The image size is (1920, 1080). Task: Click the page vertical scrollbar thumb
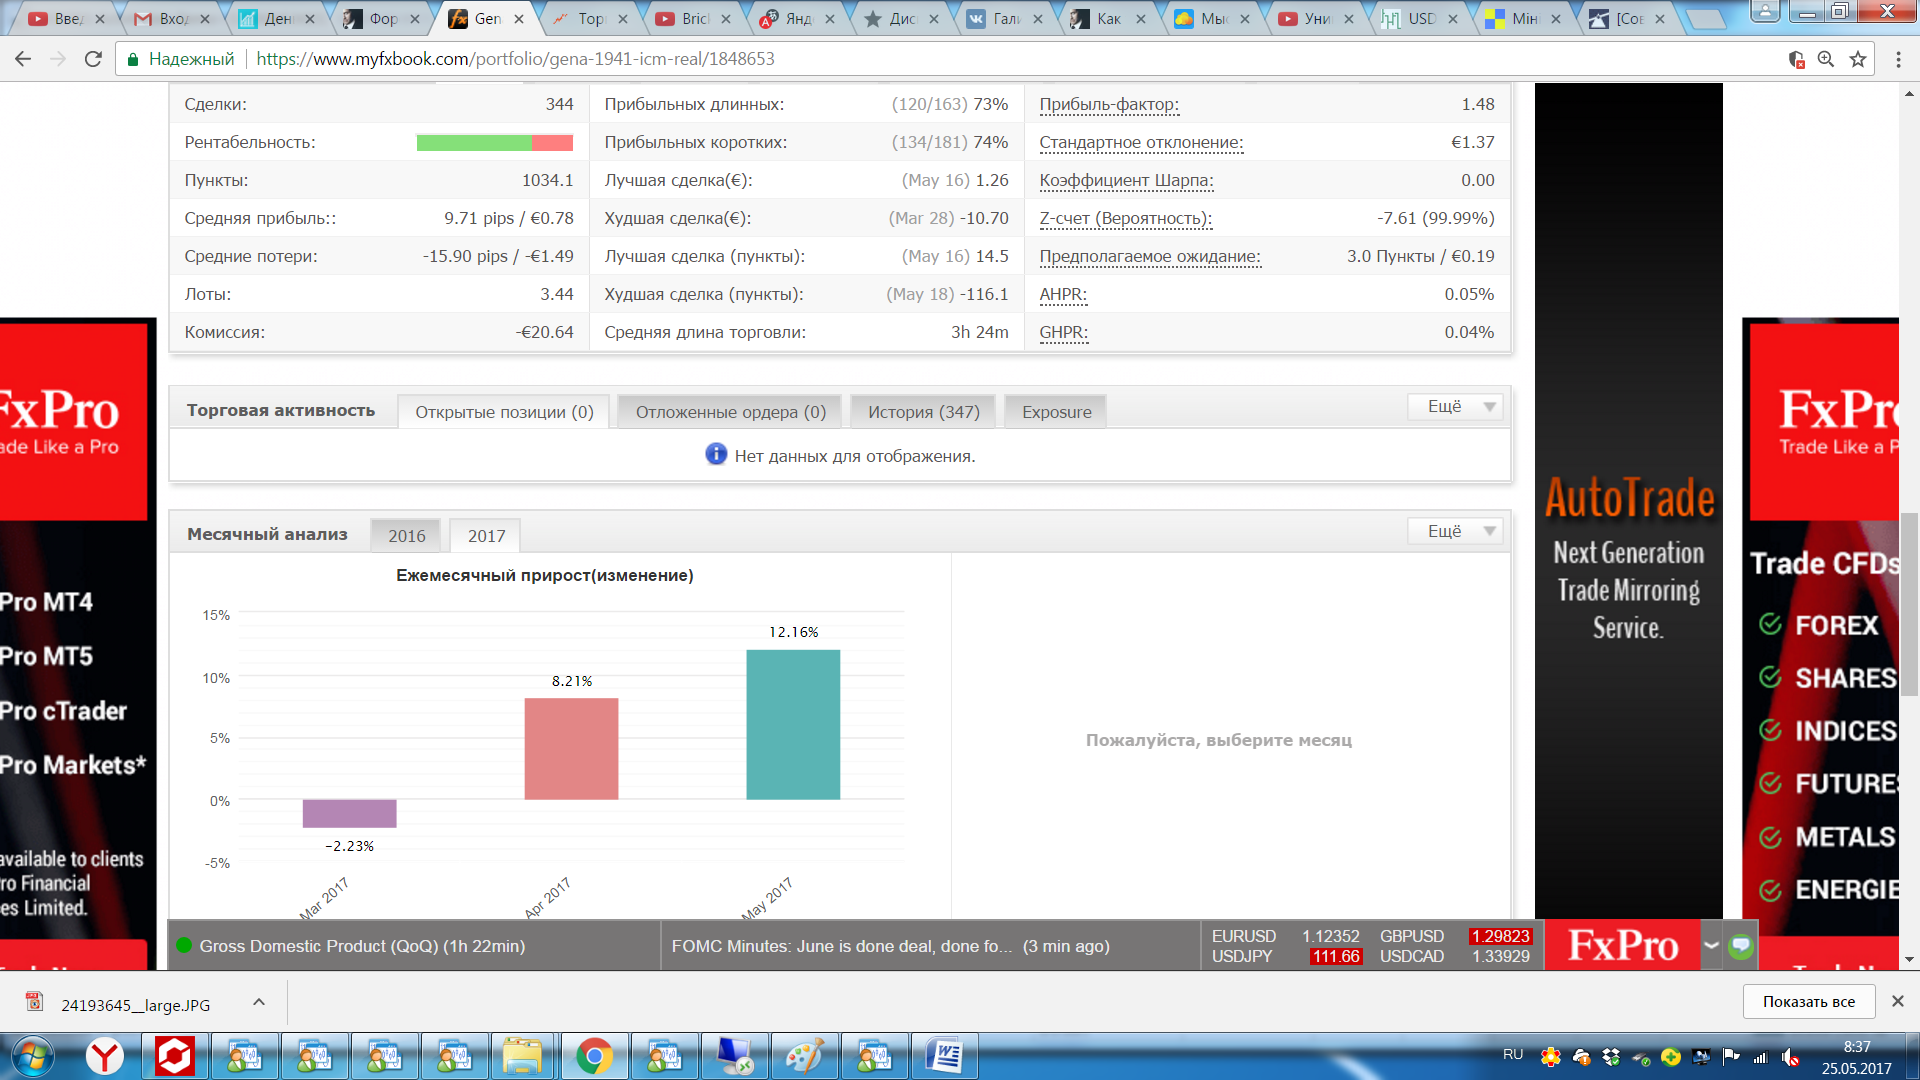(x=1909, y=603)
